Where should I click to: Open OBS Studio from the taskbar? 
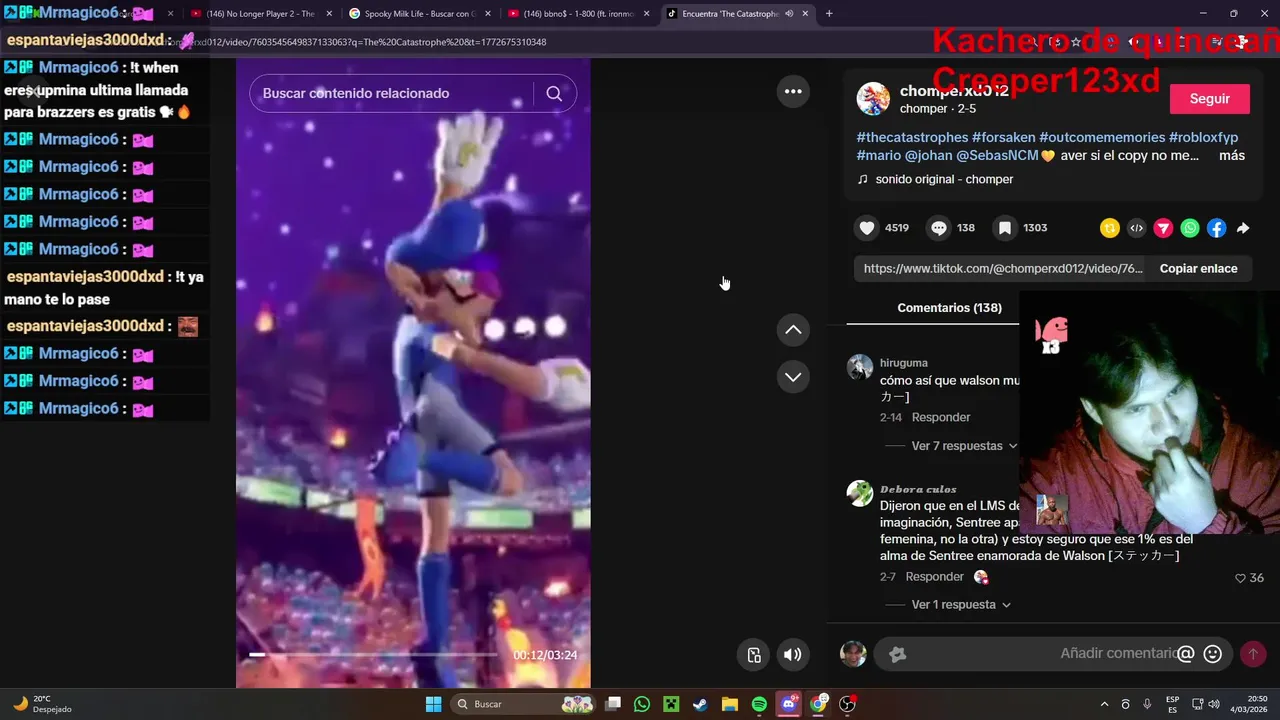[848, 704]
